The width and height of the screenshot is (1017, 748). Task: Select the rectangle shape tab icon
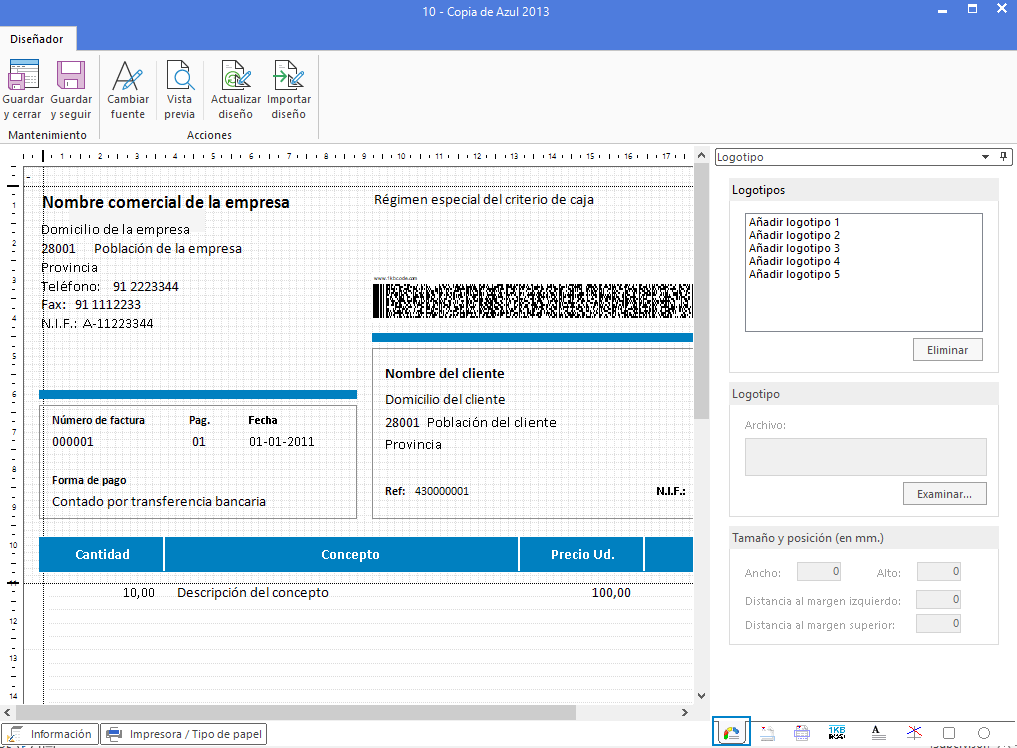949,733
